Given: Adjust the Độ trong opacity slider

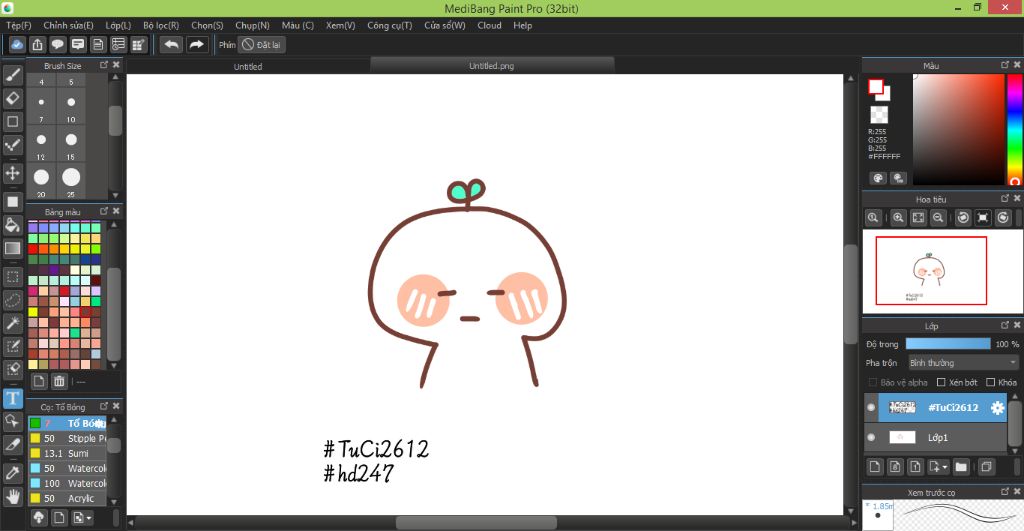Looking at the screenshot, I should click(948, 344).
